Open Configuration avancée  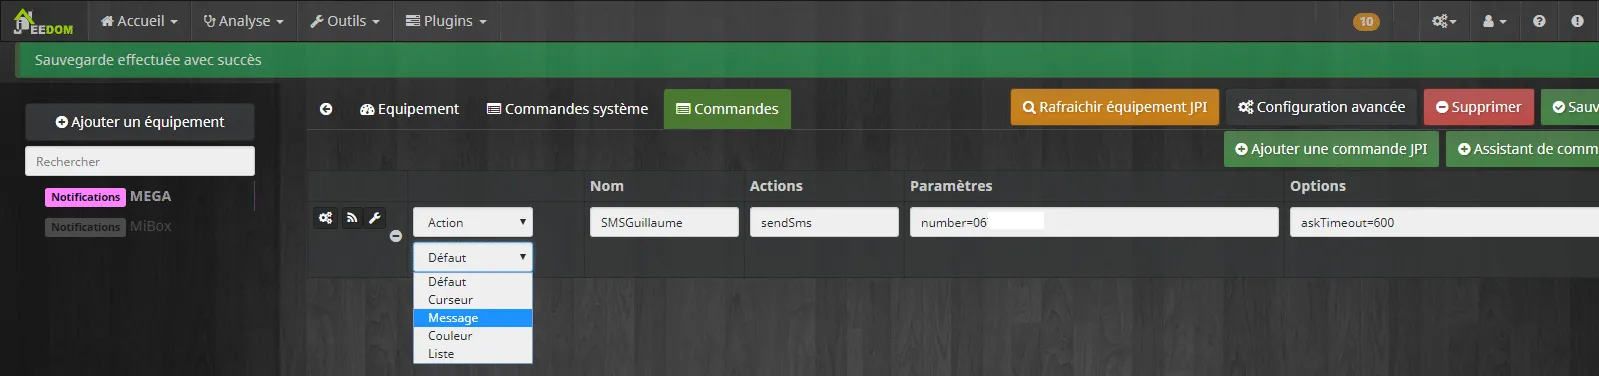tap(1321, 107)
